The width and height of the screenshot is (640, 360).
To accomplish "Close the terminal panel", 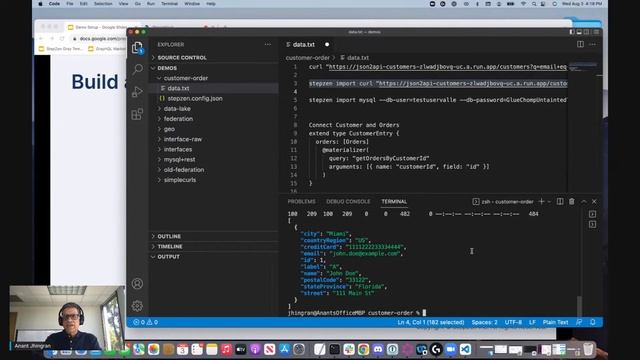I will click(594, 201).
